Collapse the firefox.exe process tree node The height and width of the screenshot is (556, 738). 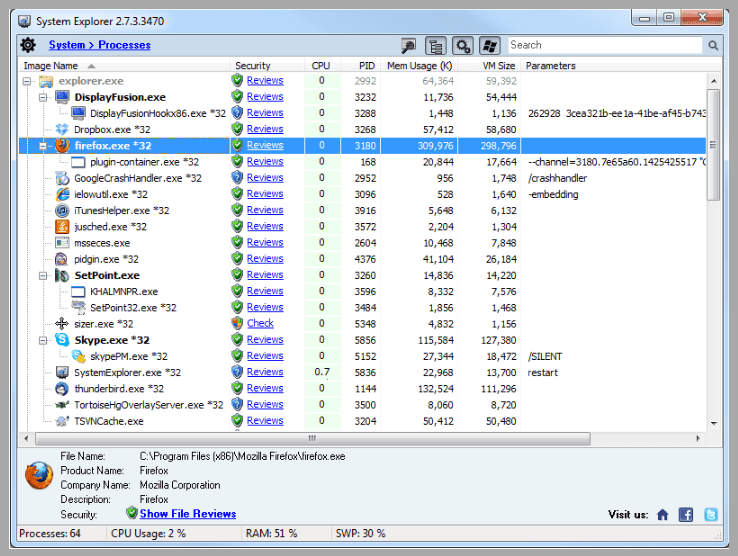click(x=44, y=146)
